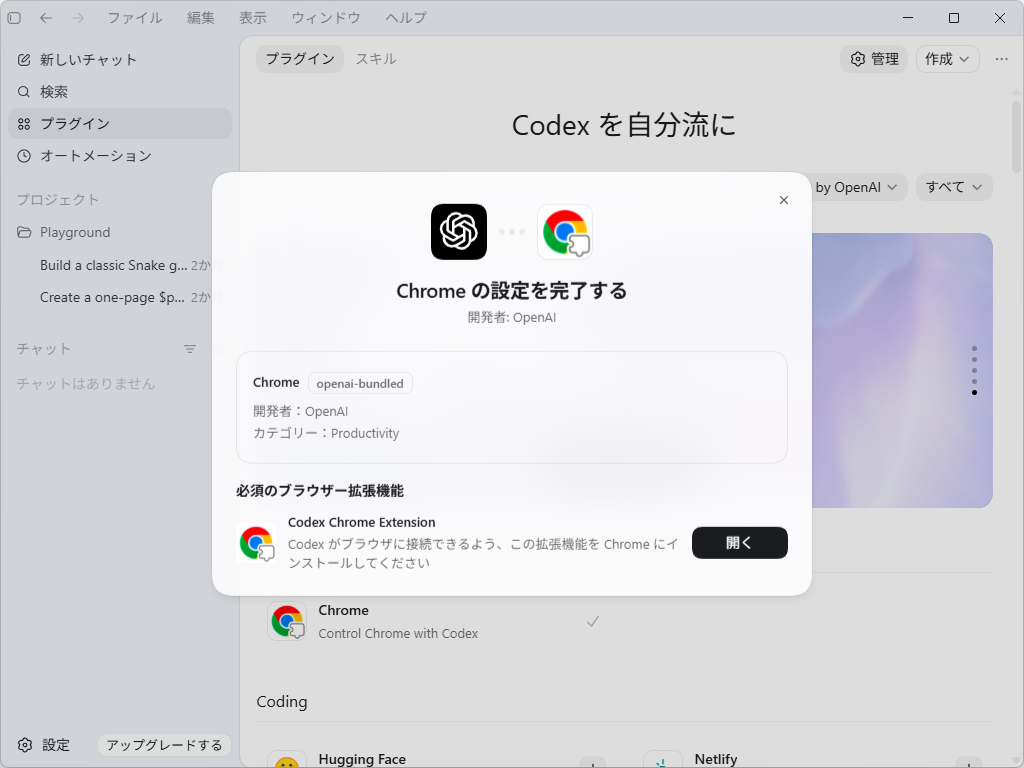Image resolution: width=1024 pixels, height=768 pixels.
Task: Maximize the Codex window
Action: [x=954, y=18]
